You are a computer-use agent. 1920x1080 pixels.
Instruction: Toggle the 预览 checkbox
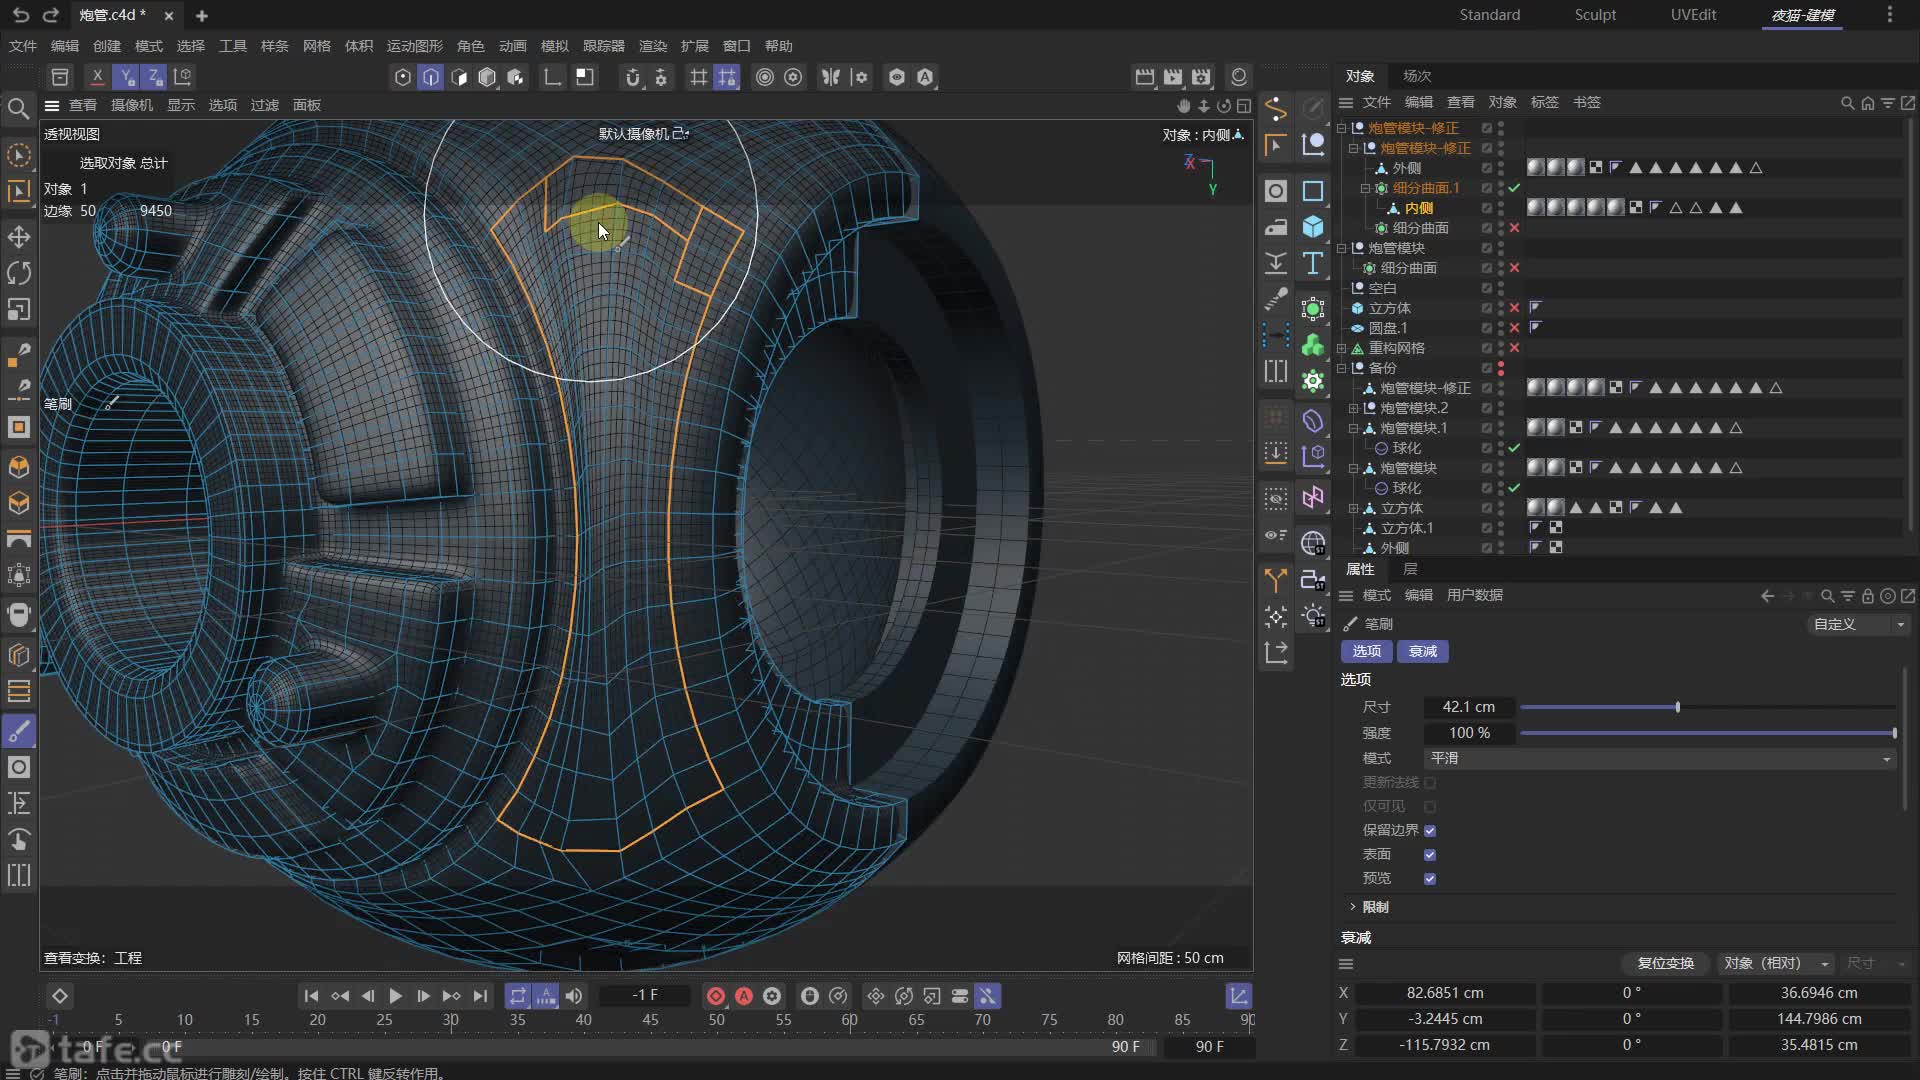pyautogui.click(x=1430, y=879)
